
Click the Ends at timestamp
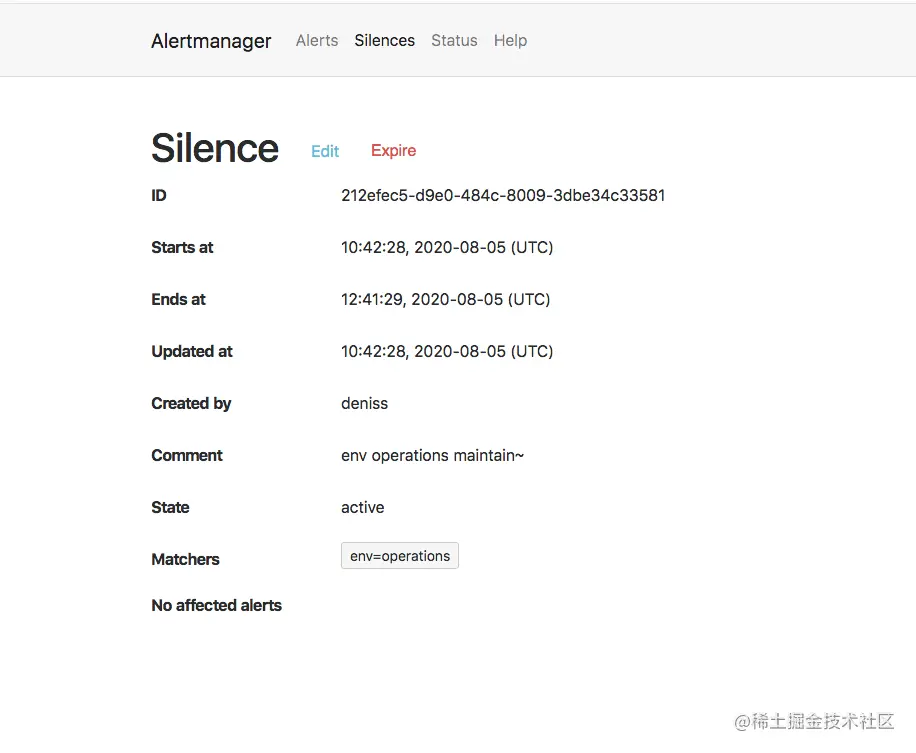coord(444,299)
